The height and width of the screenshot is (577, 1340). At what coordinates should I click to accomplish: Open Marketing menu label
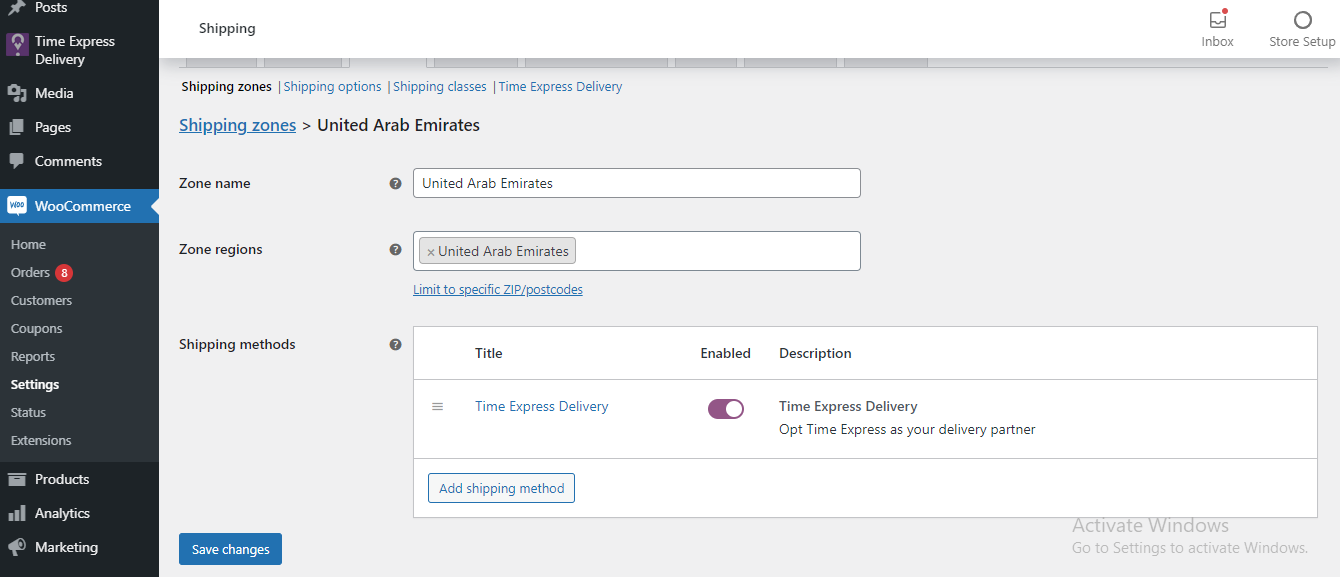point(66,547)
